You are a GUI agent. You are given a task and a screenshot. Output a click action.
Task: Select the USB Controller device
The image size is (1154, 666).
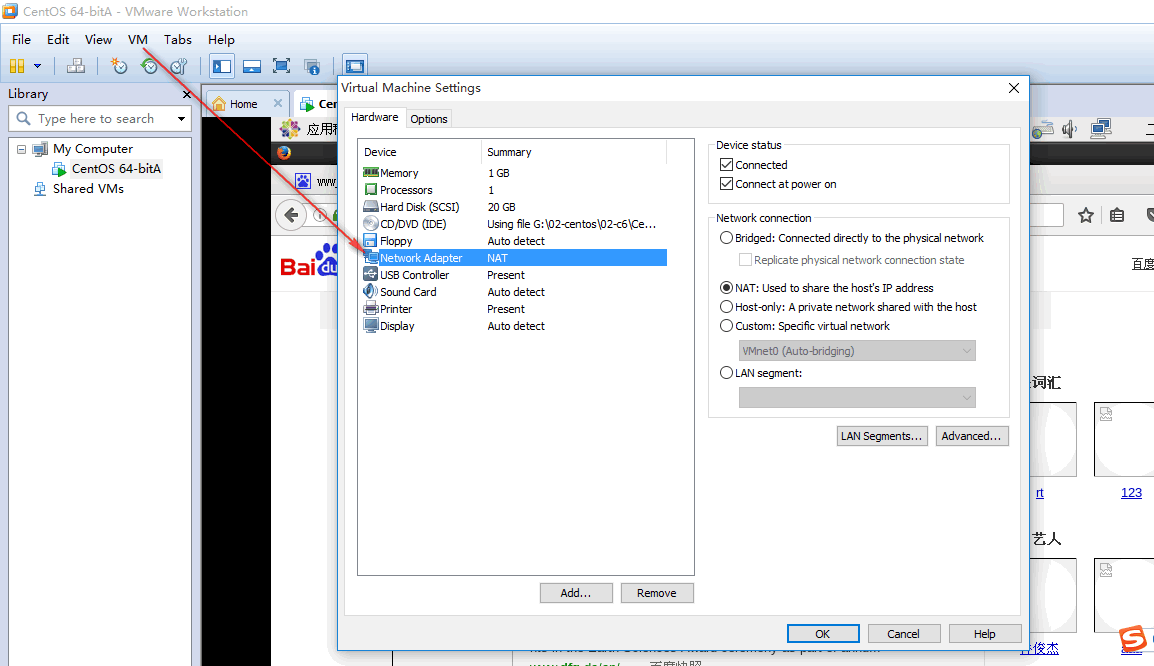click(514, 274)
